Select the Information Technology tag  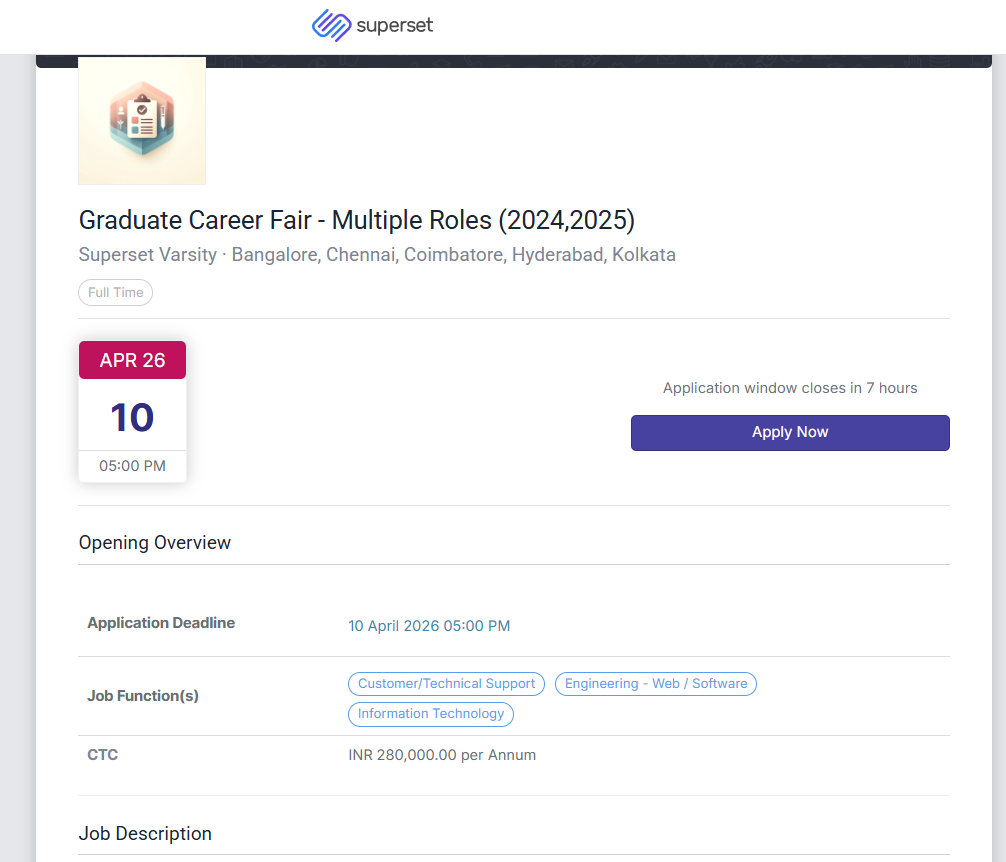coord(431,714)
